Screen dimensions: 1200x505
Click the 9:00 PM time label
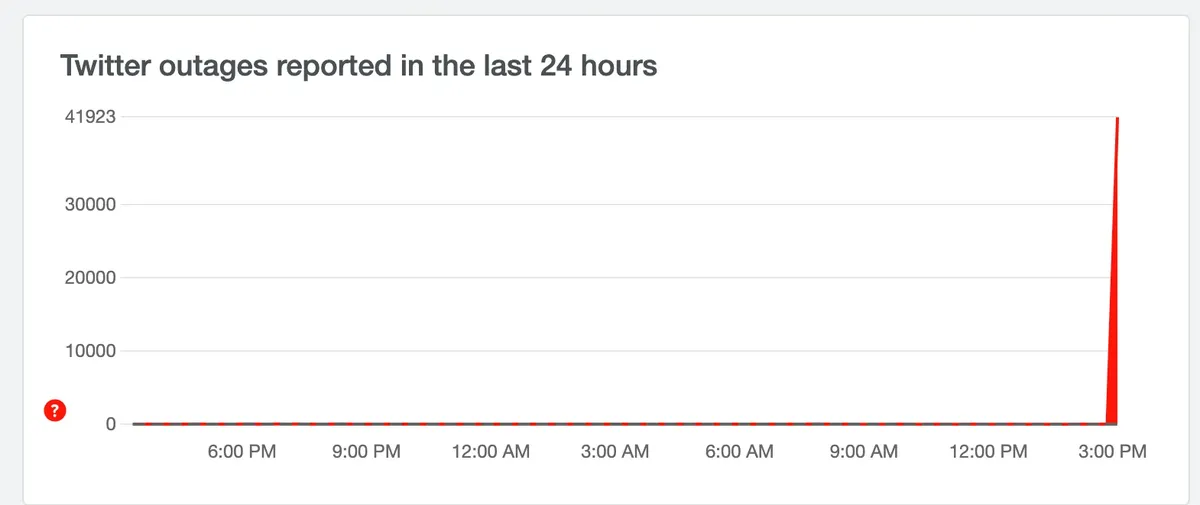tap(365, 452)
